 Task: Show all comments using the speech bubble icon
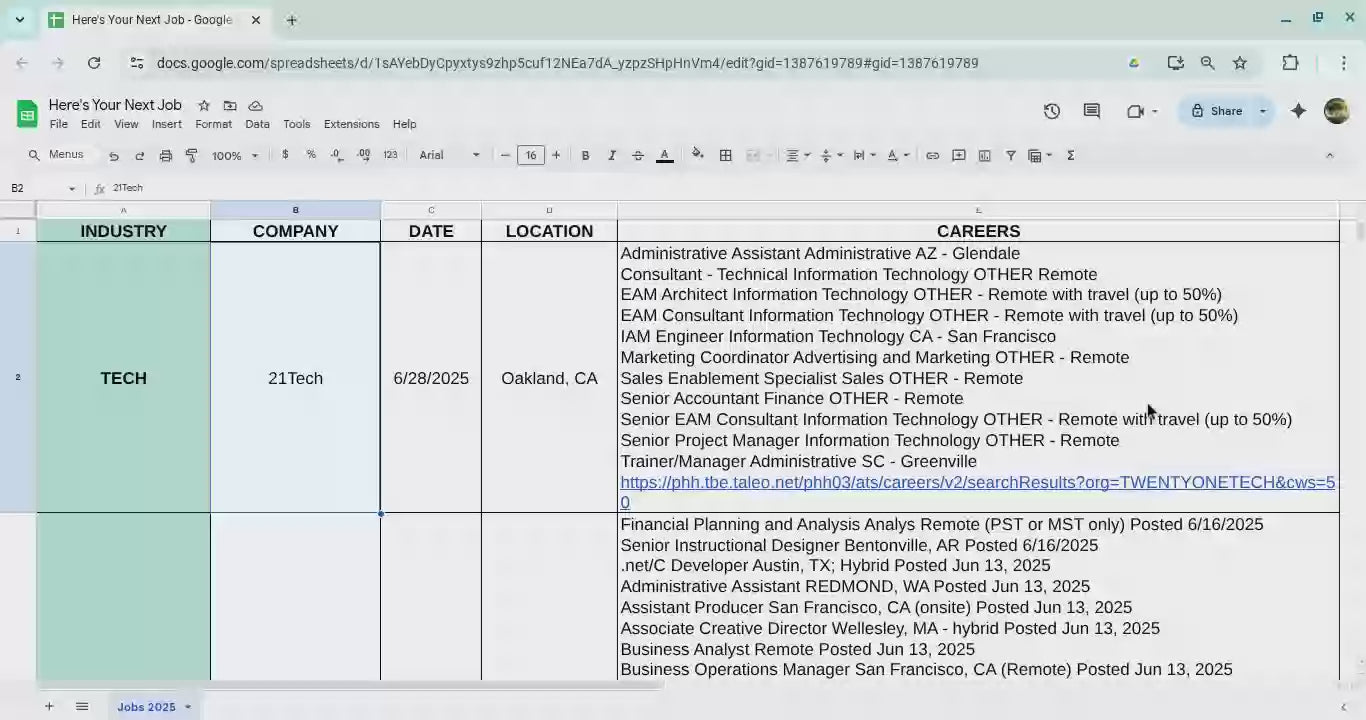click(x=1092, y=111)
